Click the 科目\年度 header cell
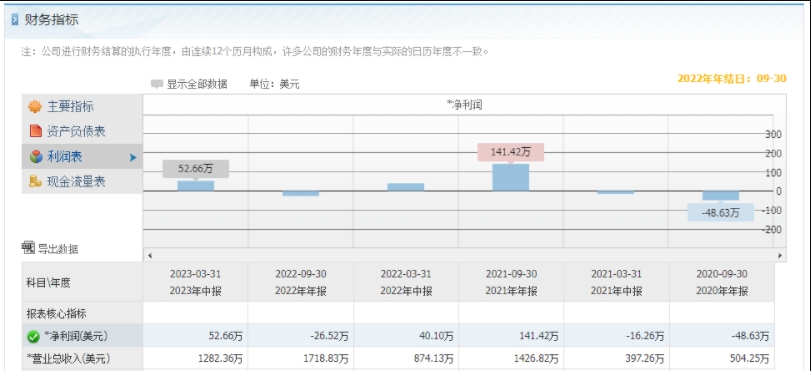The image size is (811, 371). [x=82, y=283]
